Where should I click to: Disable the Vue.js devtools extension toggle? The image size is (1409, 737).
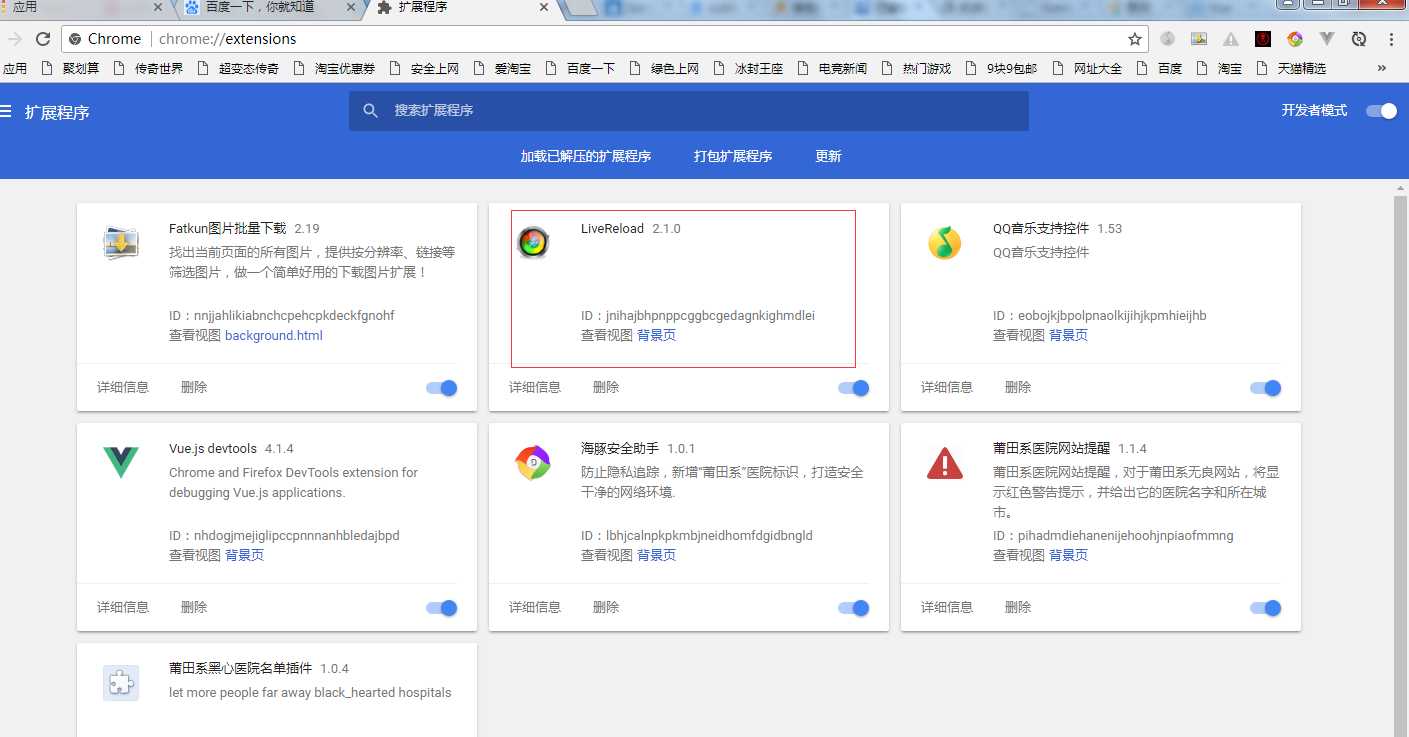point(442,608)
